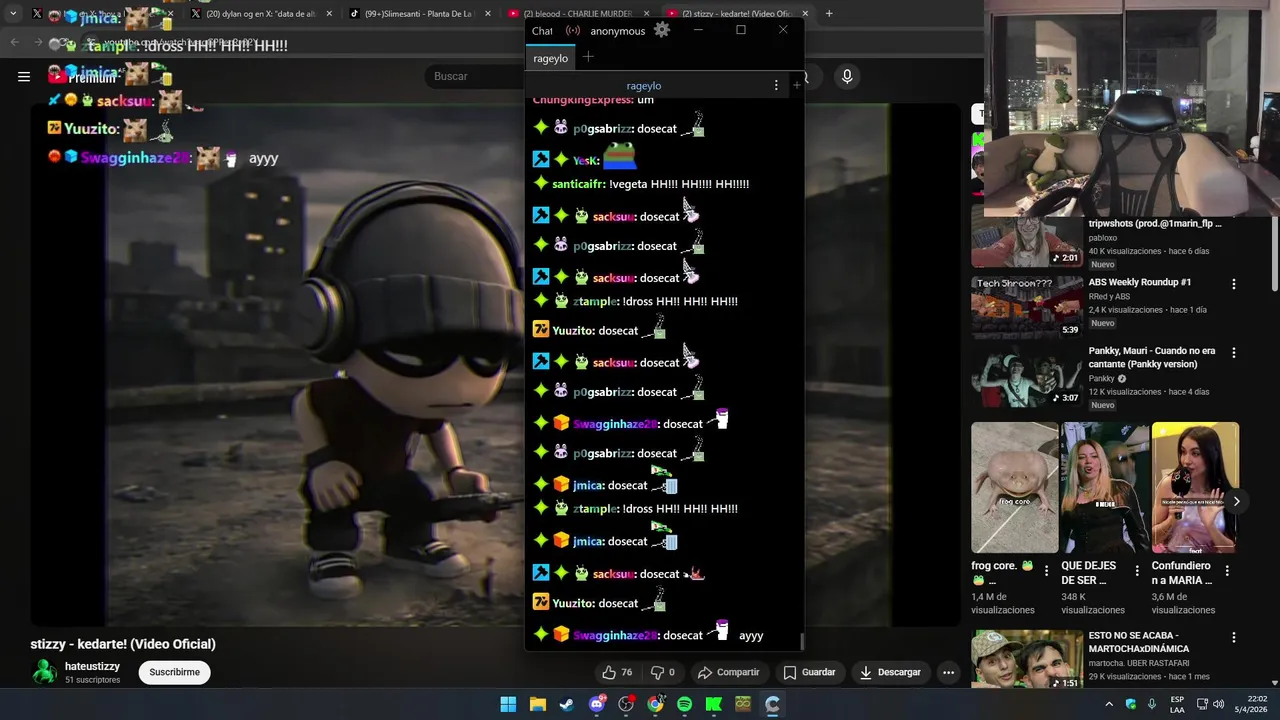Open the Windows Start menu
1280x720 pixels.
point(508,704)
